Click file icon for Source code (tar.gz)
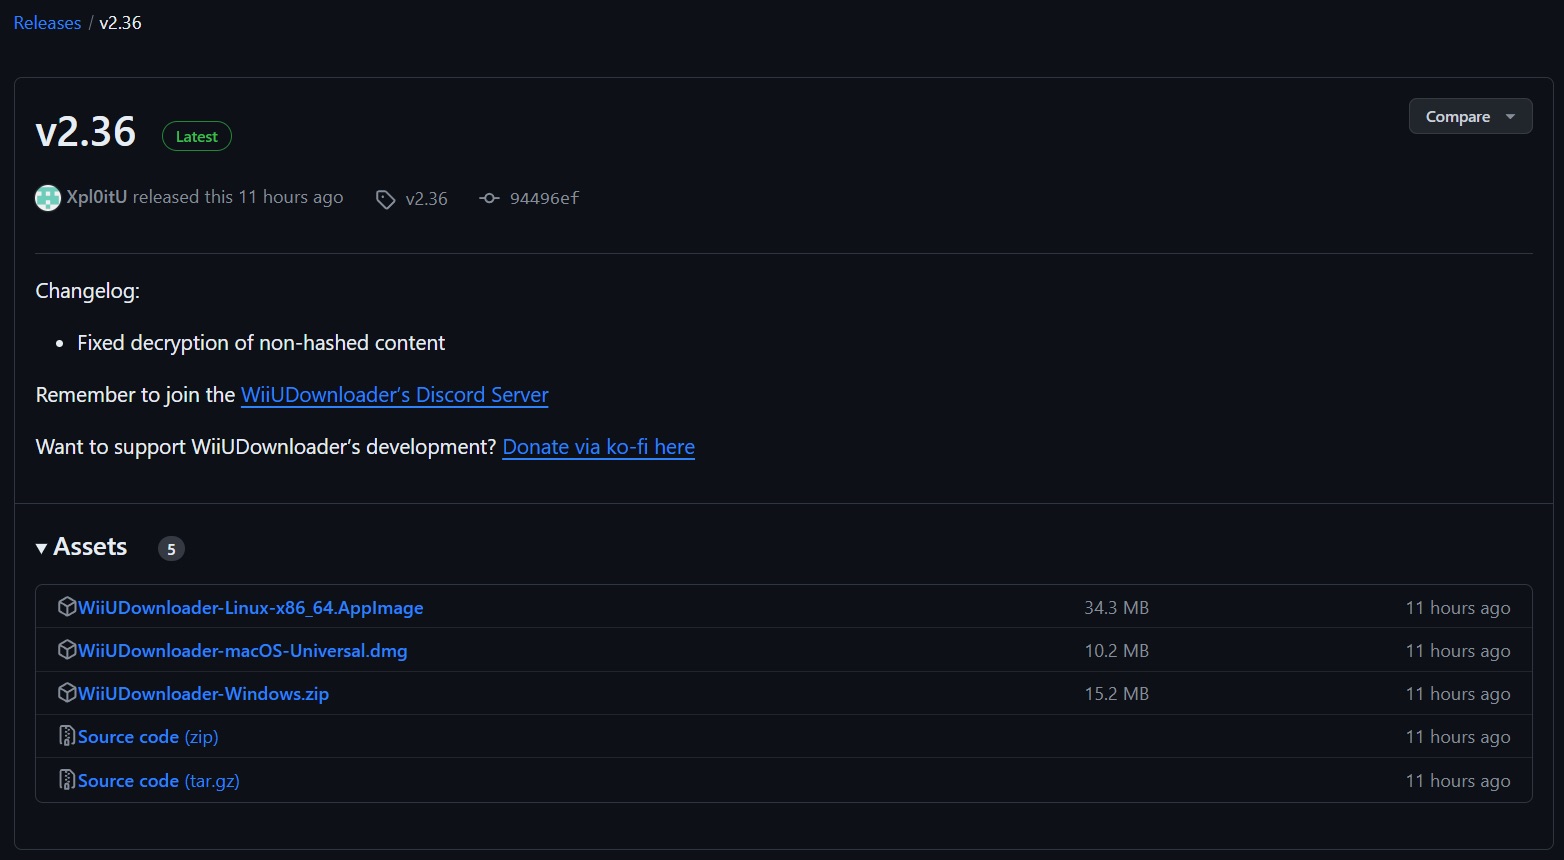This screenshot has height=860, width=1564. [67, 780]
